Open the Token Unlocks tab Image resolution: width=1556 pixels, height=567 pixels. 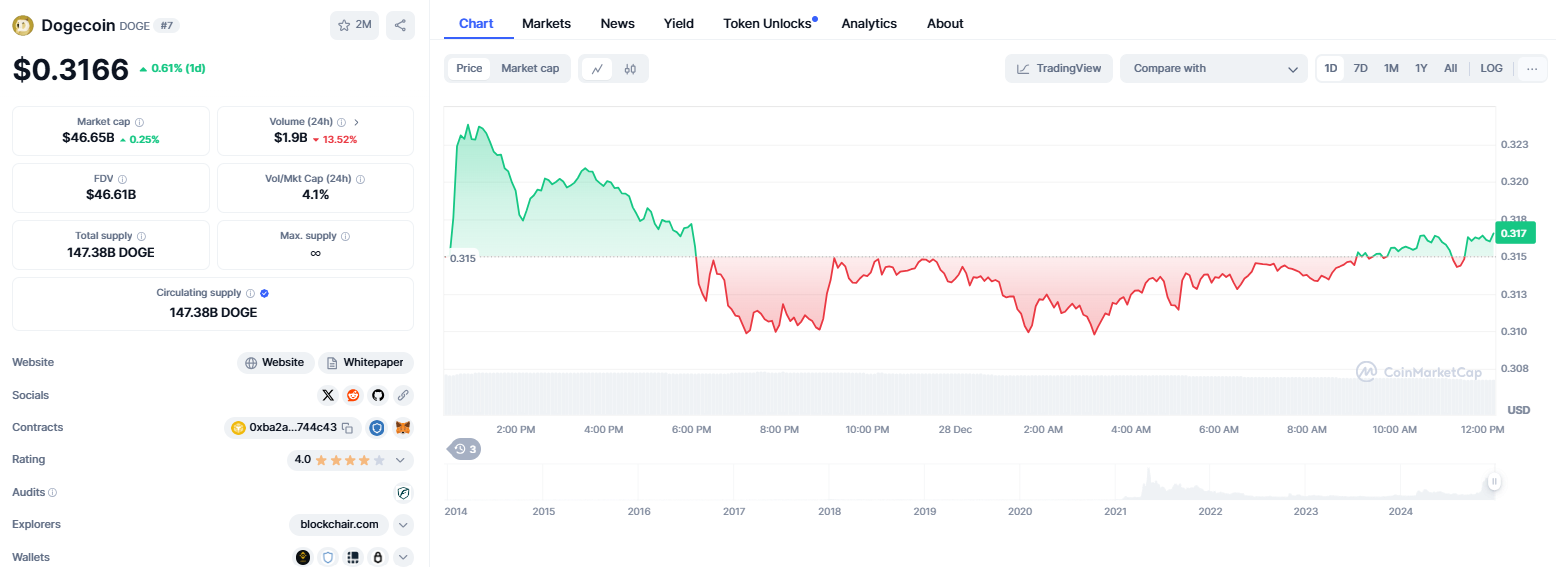(x=767, y=23)
